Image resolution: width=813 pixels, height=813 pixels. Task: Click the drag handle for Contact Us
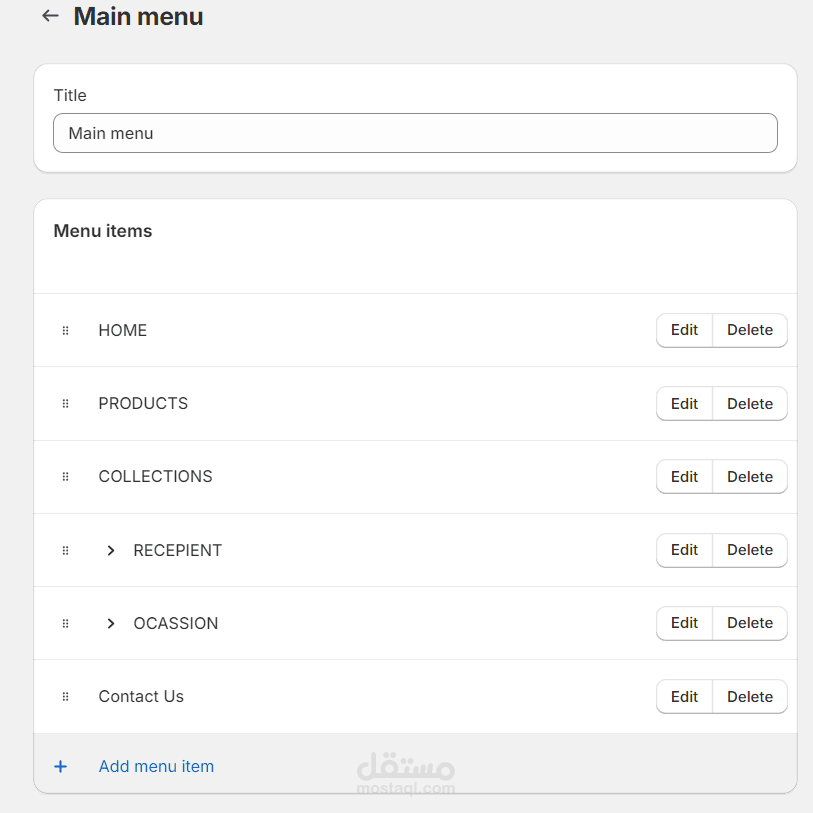pos(66,697)
